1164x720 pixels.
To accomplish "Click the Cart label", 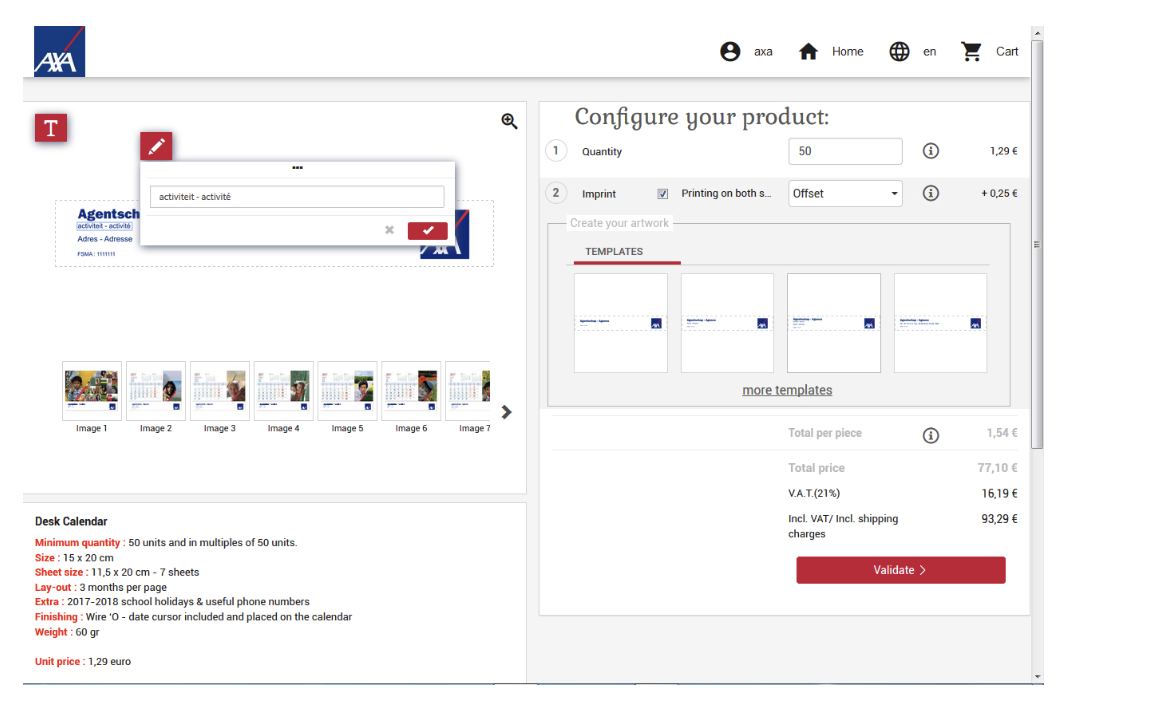I will pyautogui.click(x=1007, y=51).
